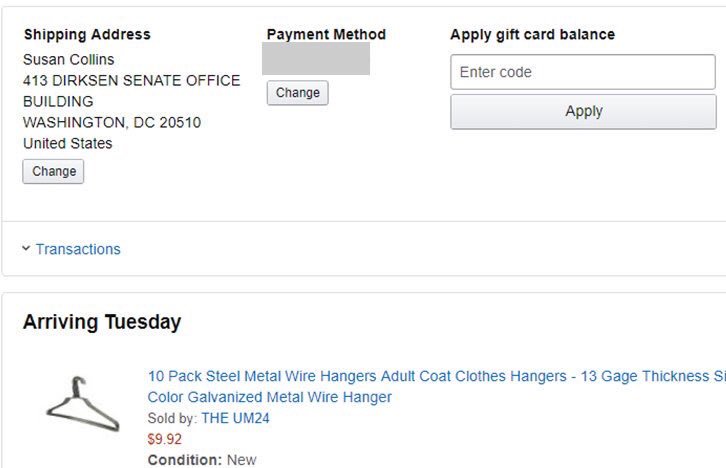Click the United States country line

coord(68,143)
